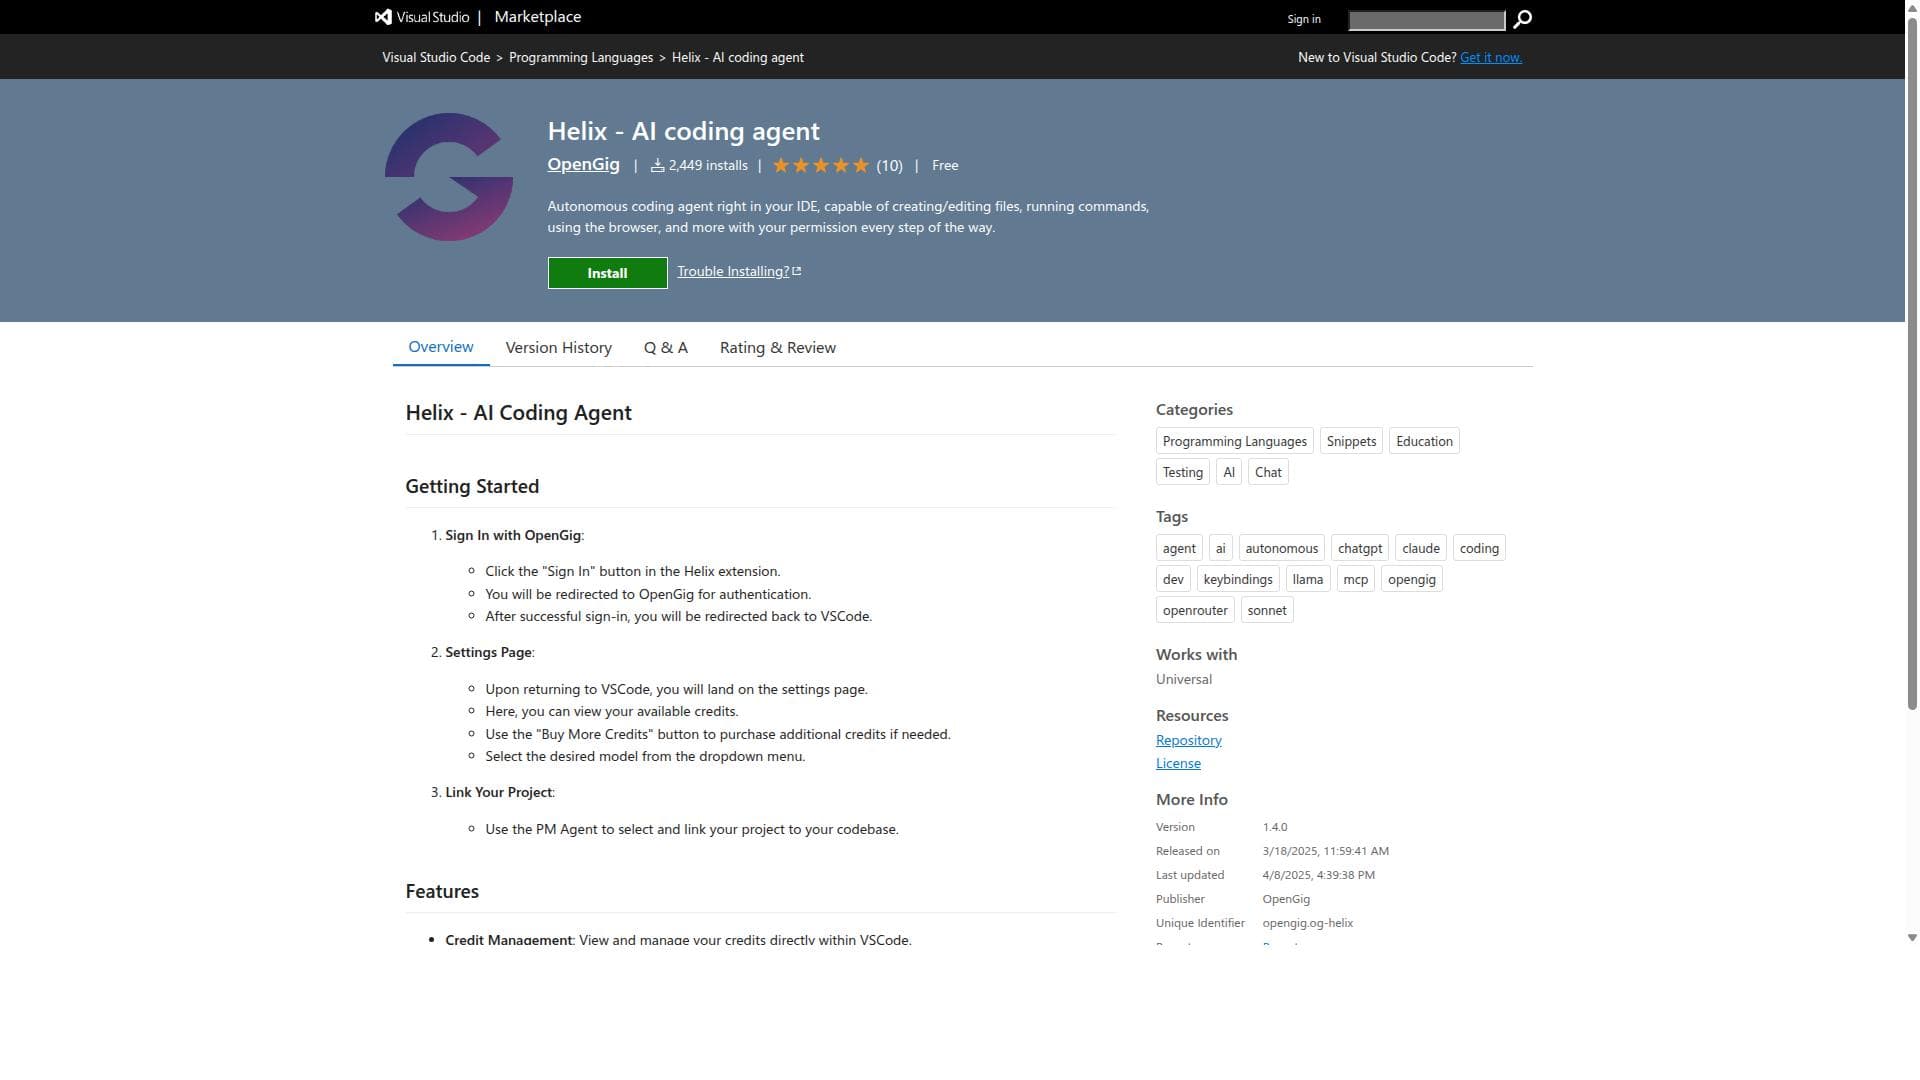Click the sonnet tag
Screen dimensions: 1920x1080
tap(1267, 610)
